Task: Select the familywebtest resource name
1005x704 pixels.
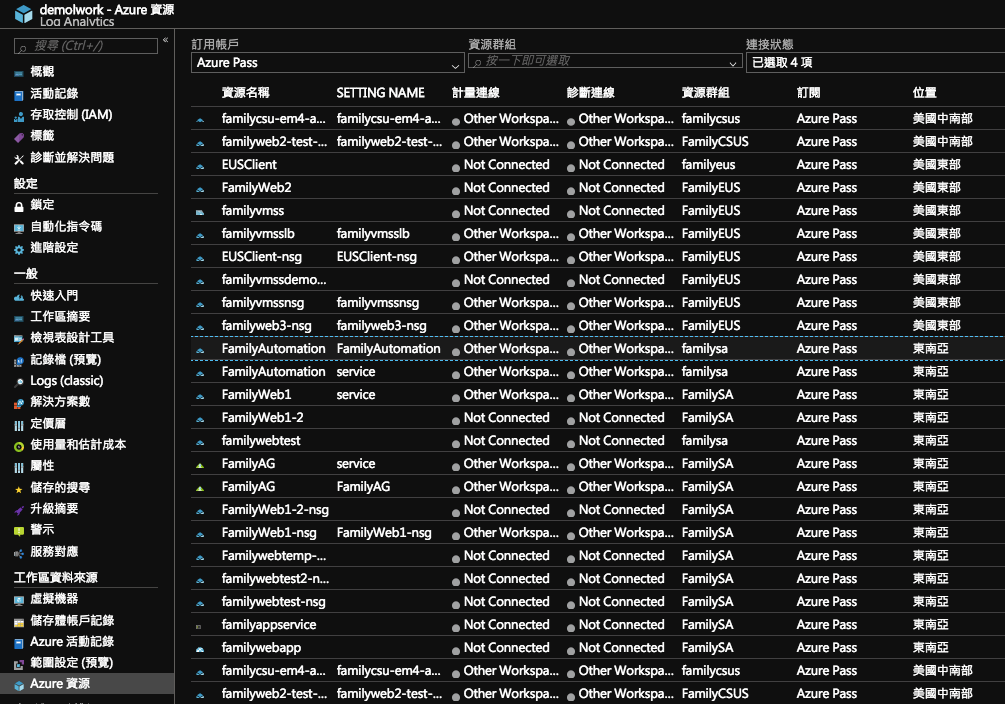Action: (261, 441)
